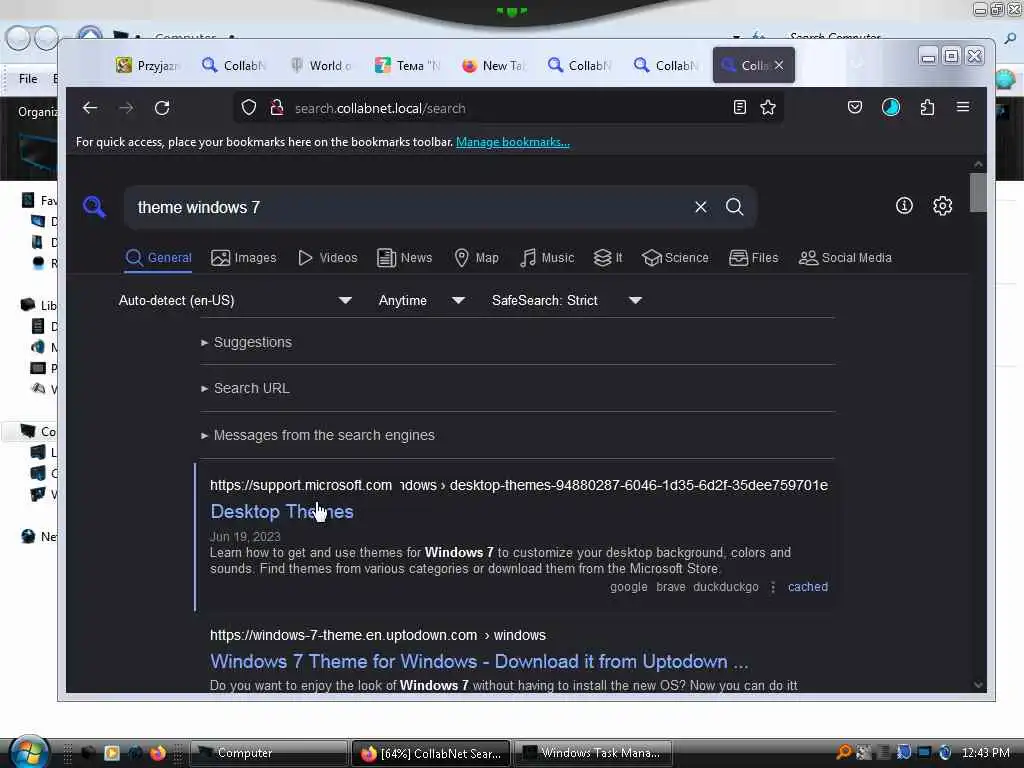Select the Images search category
1024x768 pixels.
click(244, 258)
